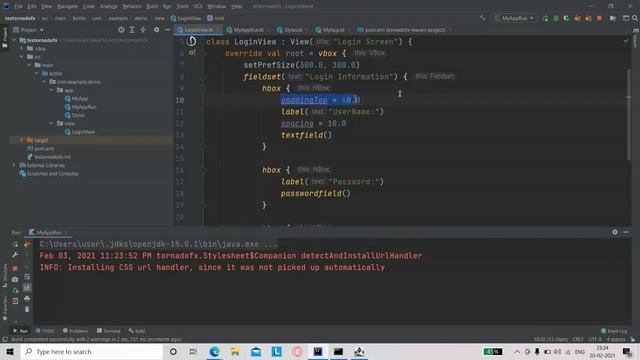Start debugging with the green bug icon
This screenshot has width=640, height=360.
click(556, 18)
